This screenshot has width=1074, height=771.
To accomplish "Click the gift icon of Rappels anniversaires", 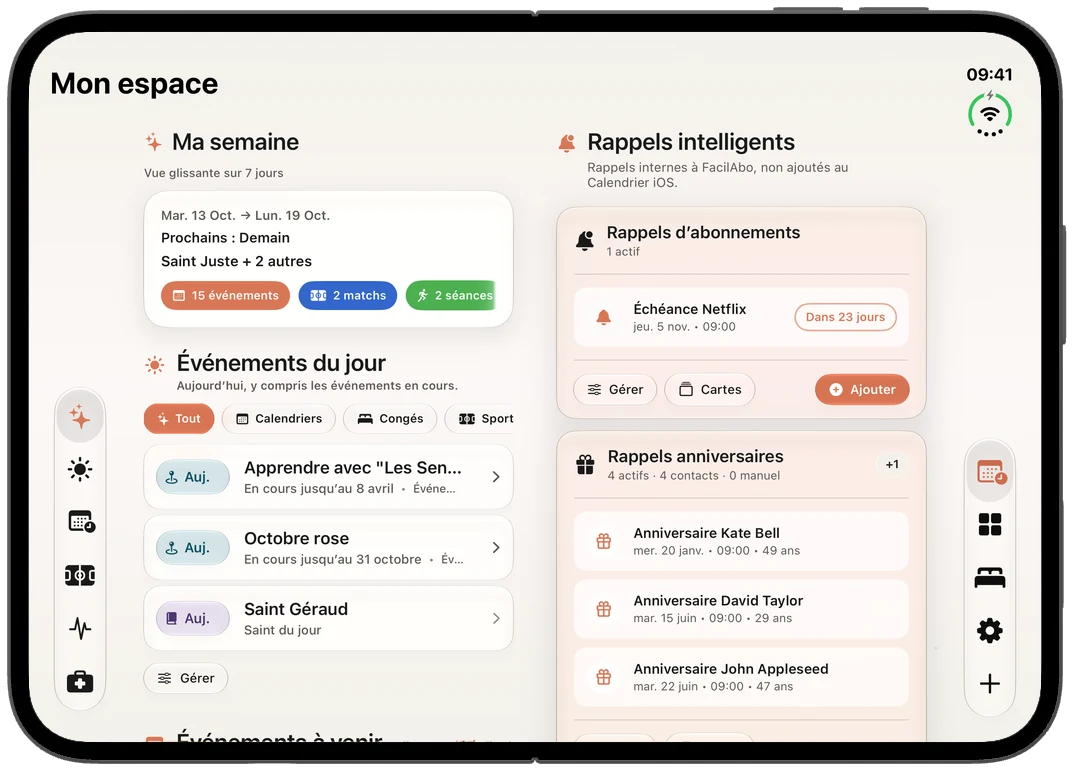I will 585,465.
